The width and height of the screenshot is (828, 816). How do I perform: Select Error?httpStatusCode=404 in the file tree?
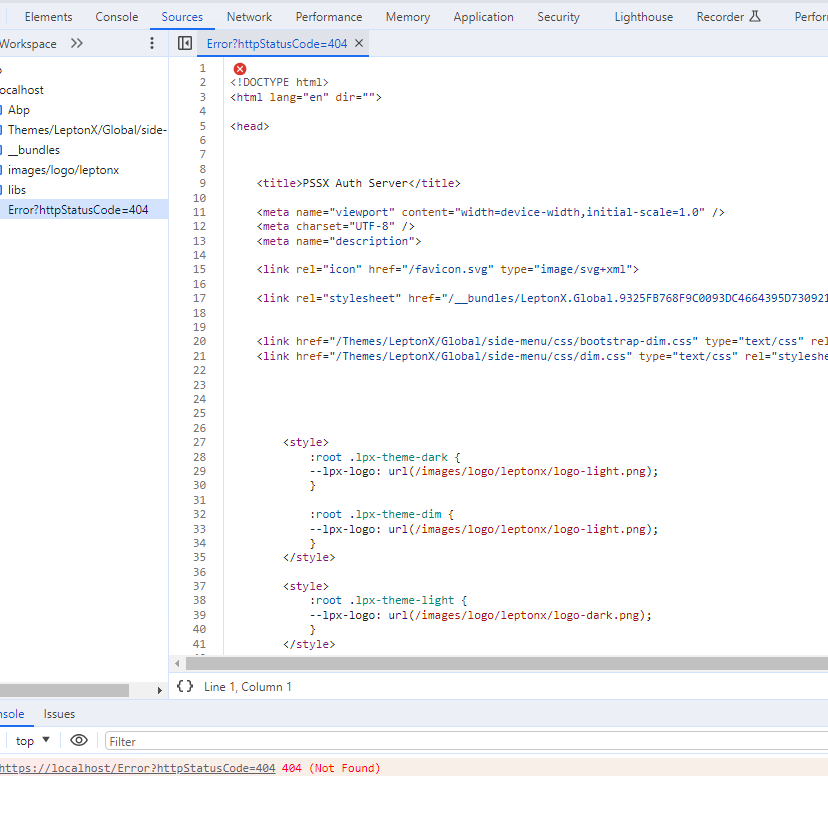pos(78,210)
